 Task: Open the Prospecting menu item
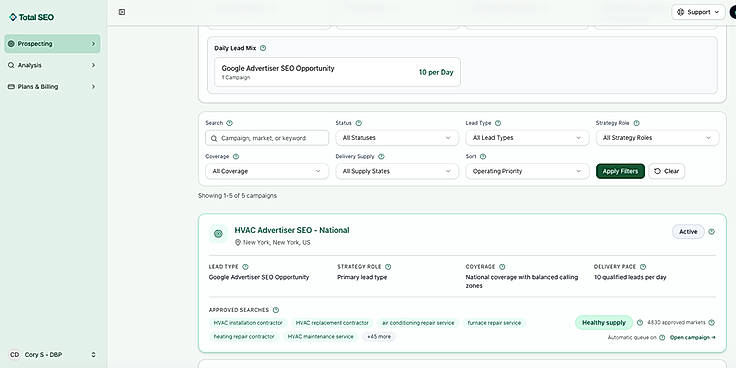coord(53,44)
